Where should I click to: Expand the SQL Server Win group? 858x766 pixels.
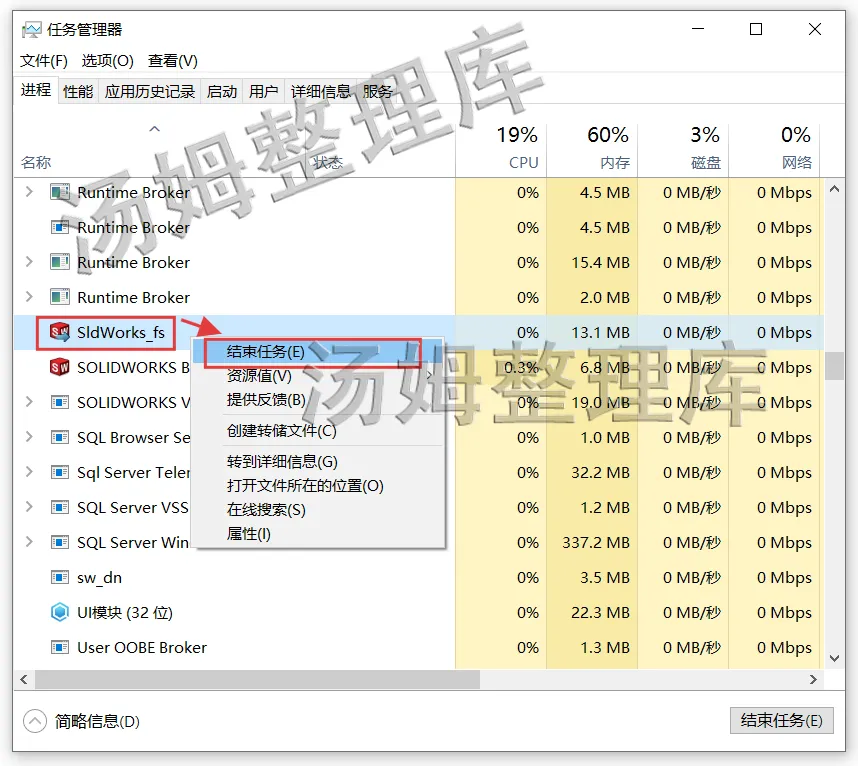(30, 542)
